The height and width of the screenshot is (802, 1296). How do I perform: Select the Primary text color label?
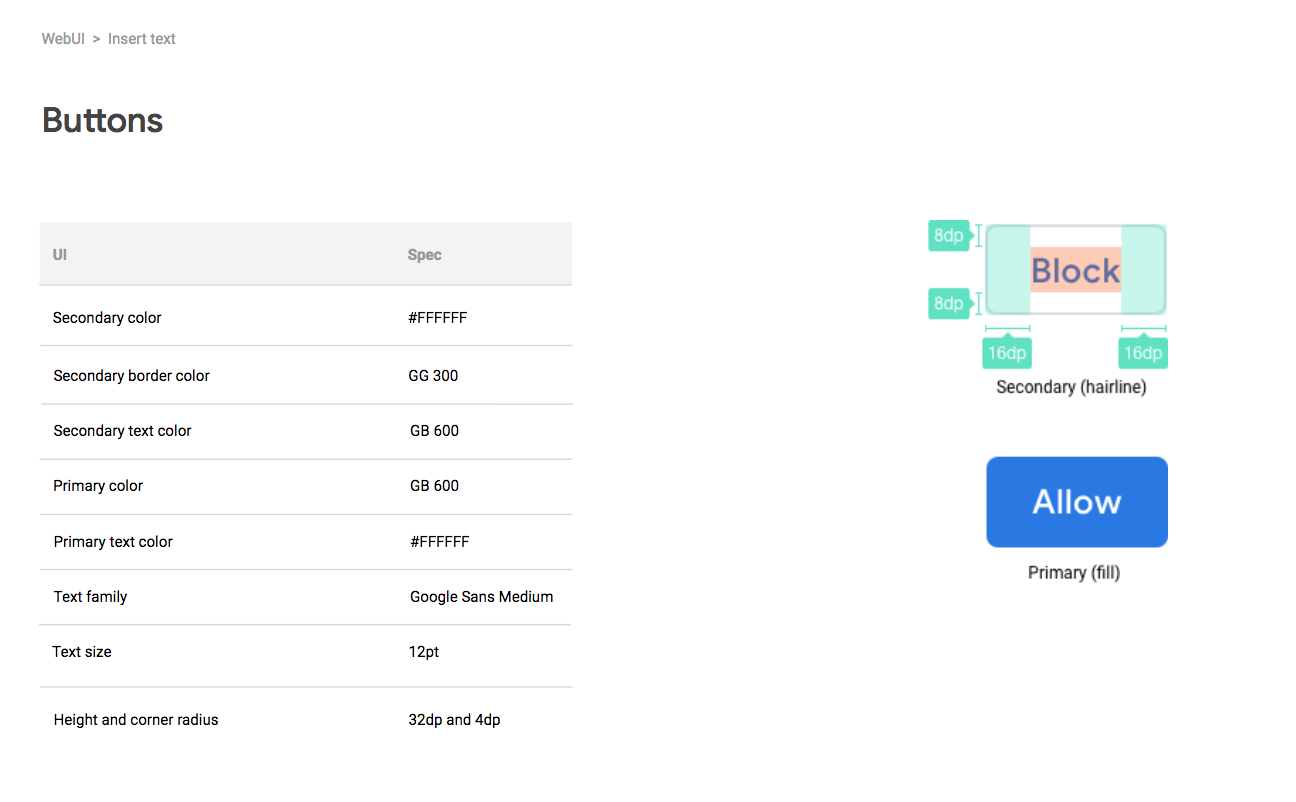click(113, 542)
